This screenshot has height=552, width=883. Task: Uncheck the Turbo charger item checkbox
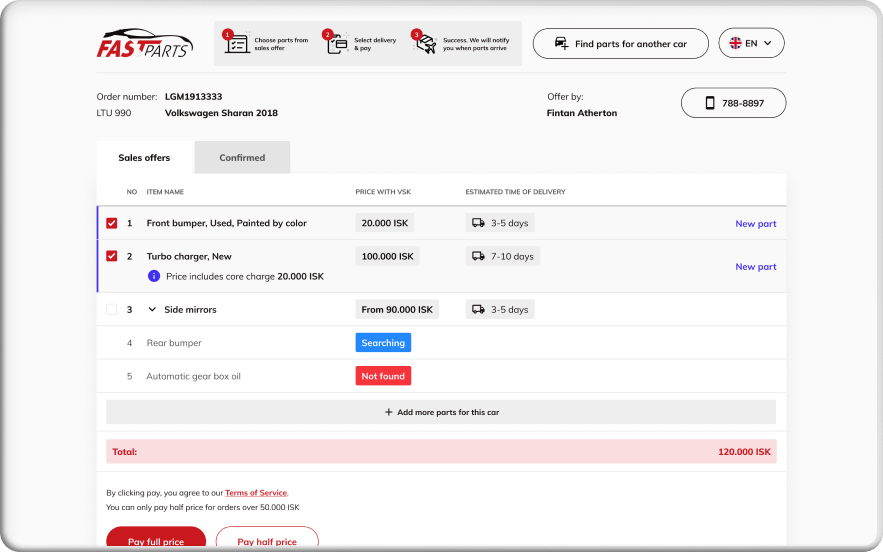pos(112,257)
